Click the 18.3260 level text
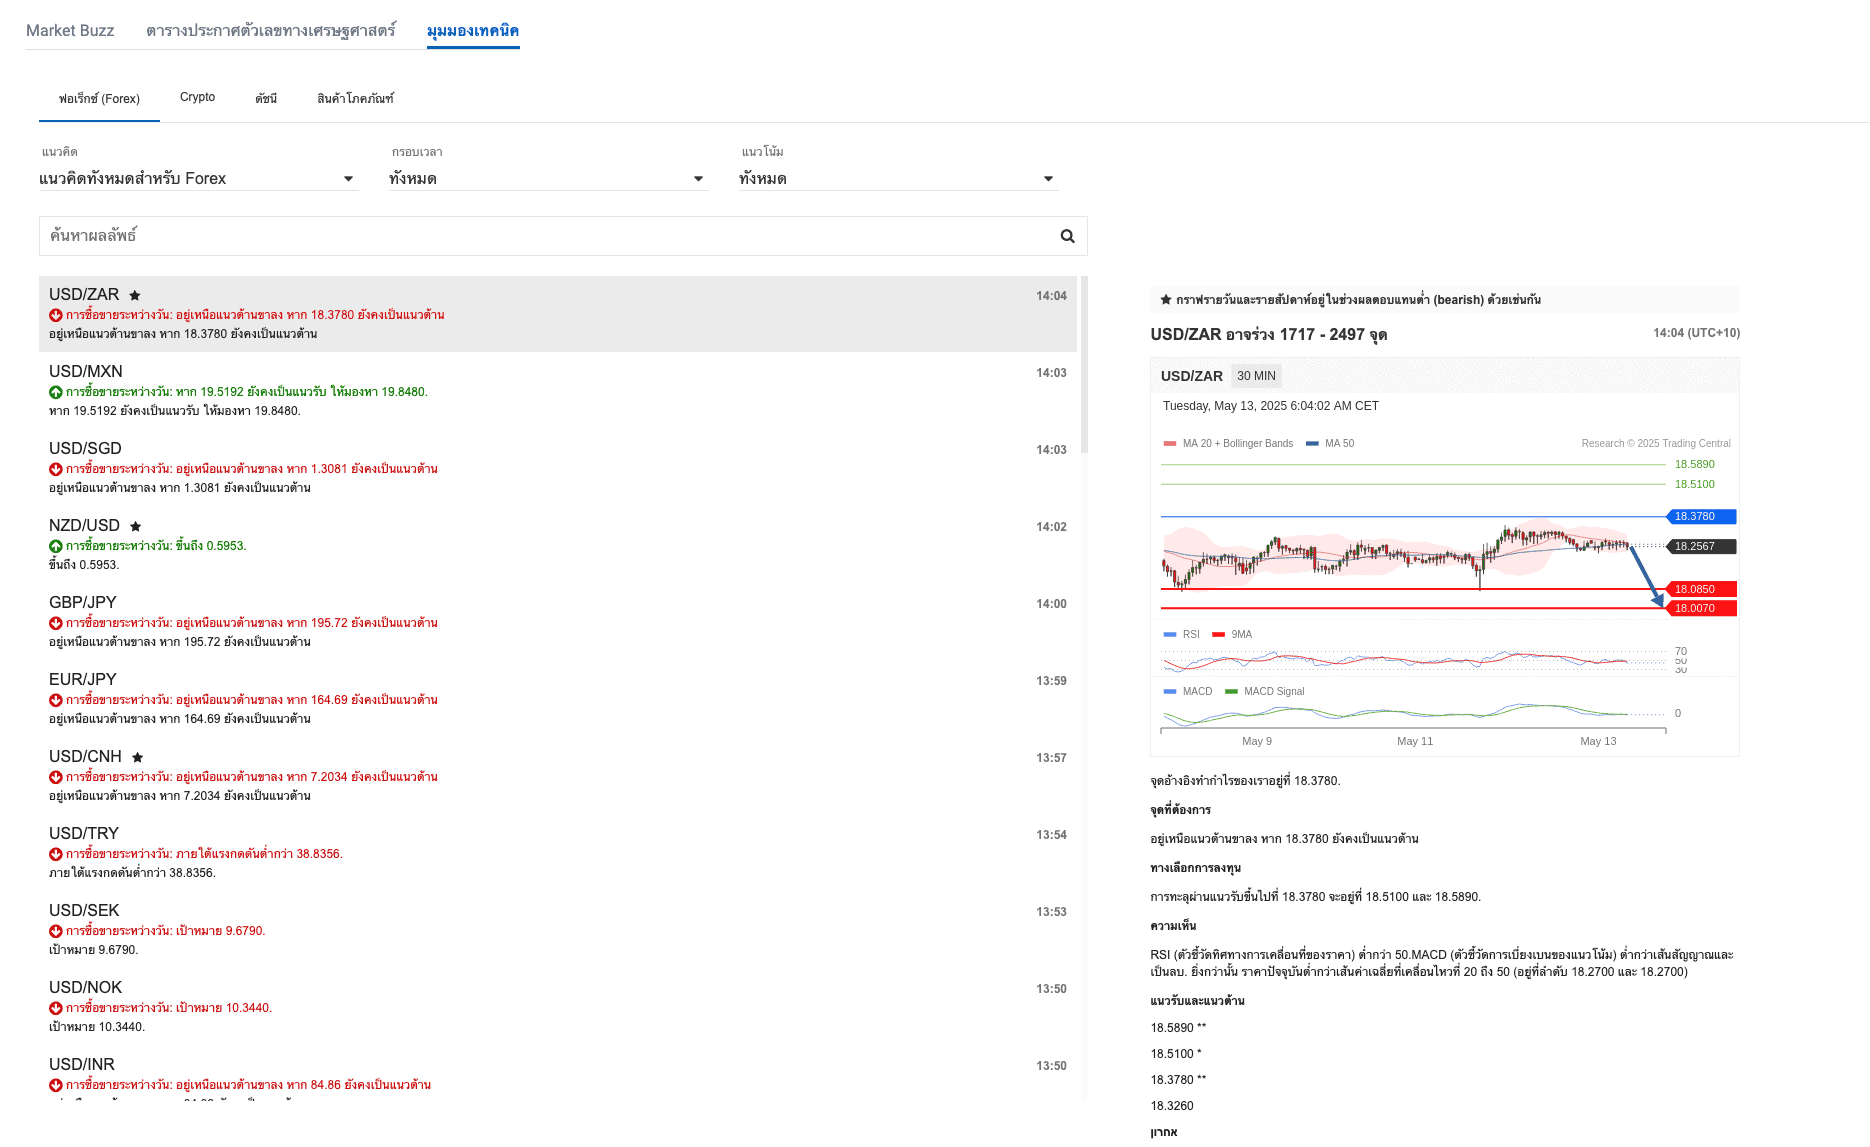1870x1147 pixels. coord(1172,1106)
